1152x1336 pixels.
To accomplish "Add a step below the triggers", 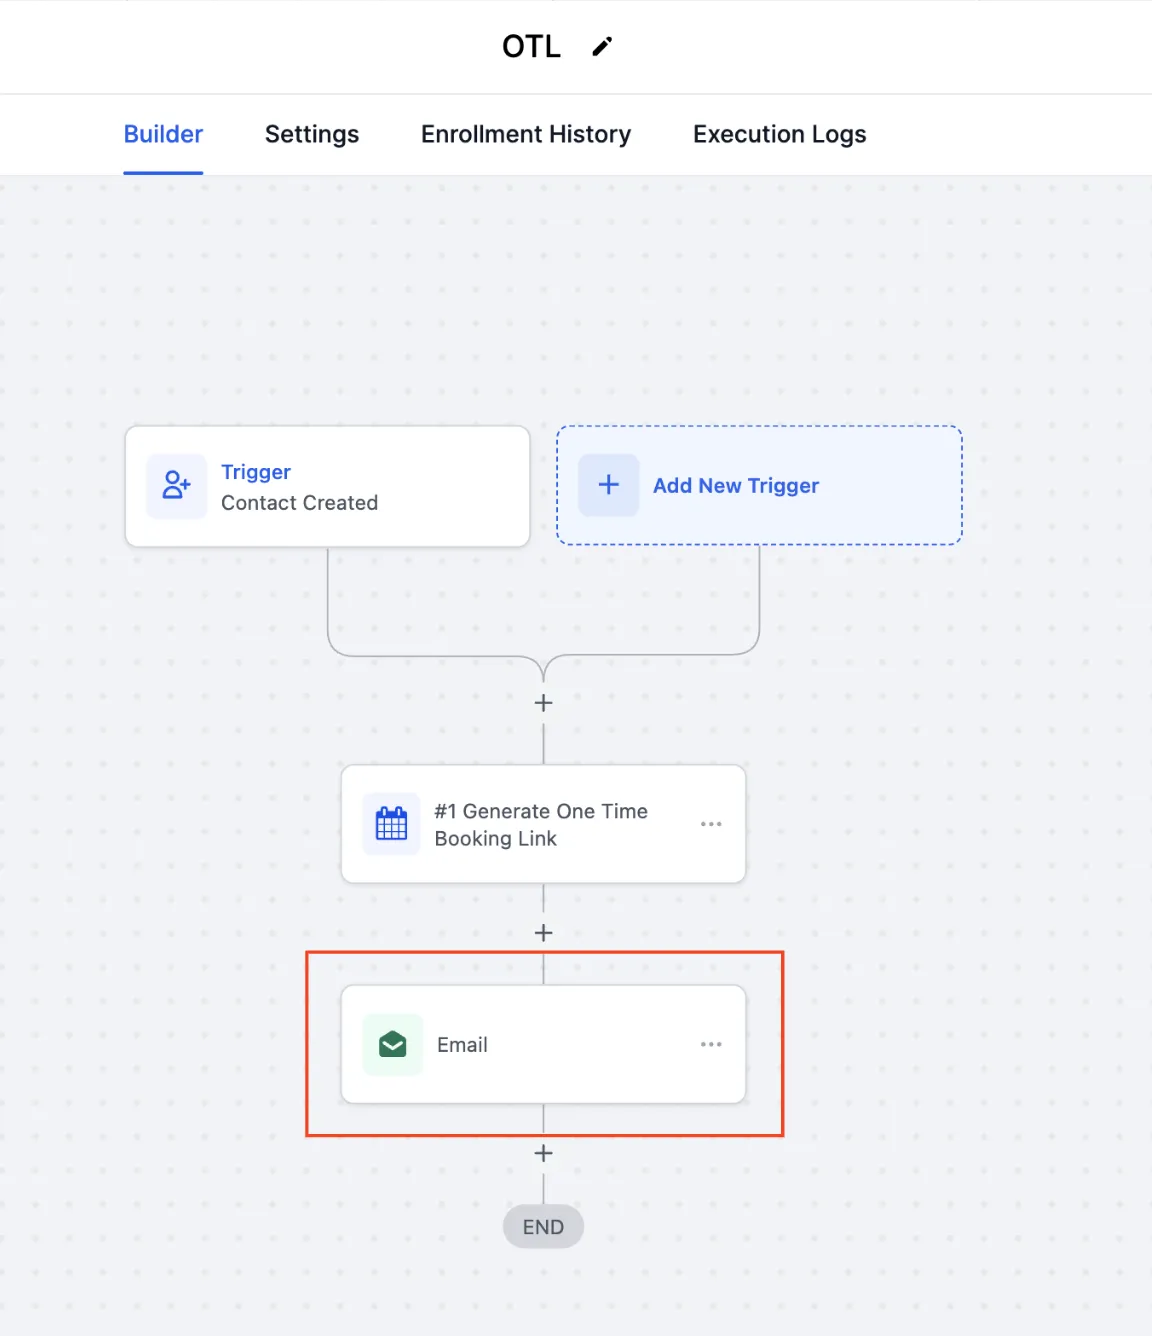I will (543, 703).
